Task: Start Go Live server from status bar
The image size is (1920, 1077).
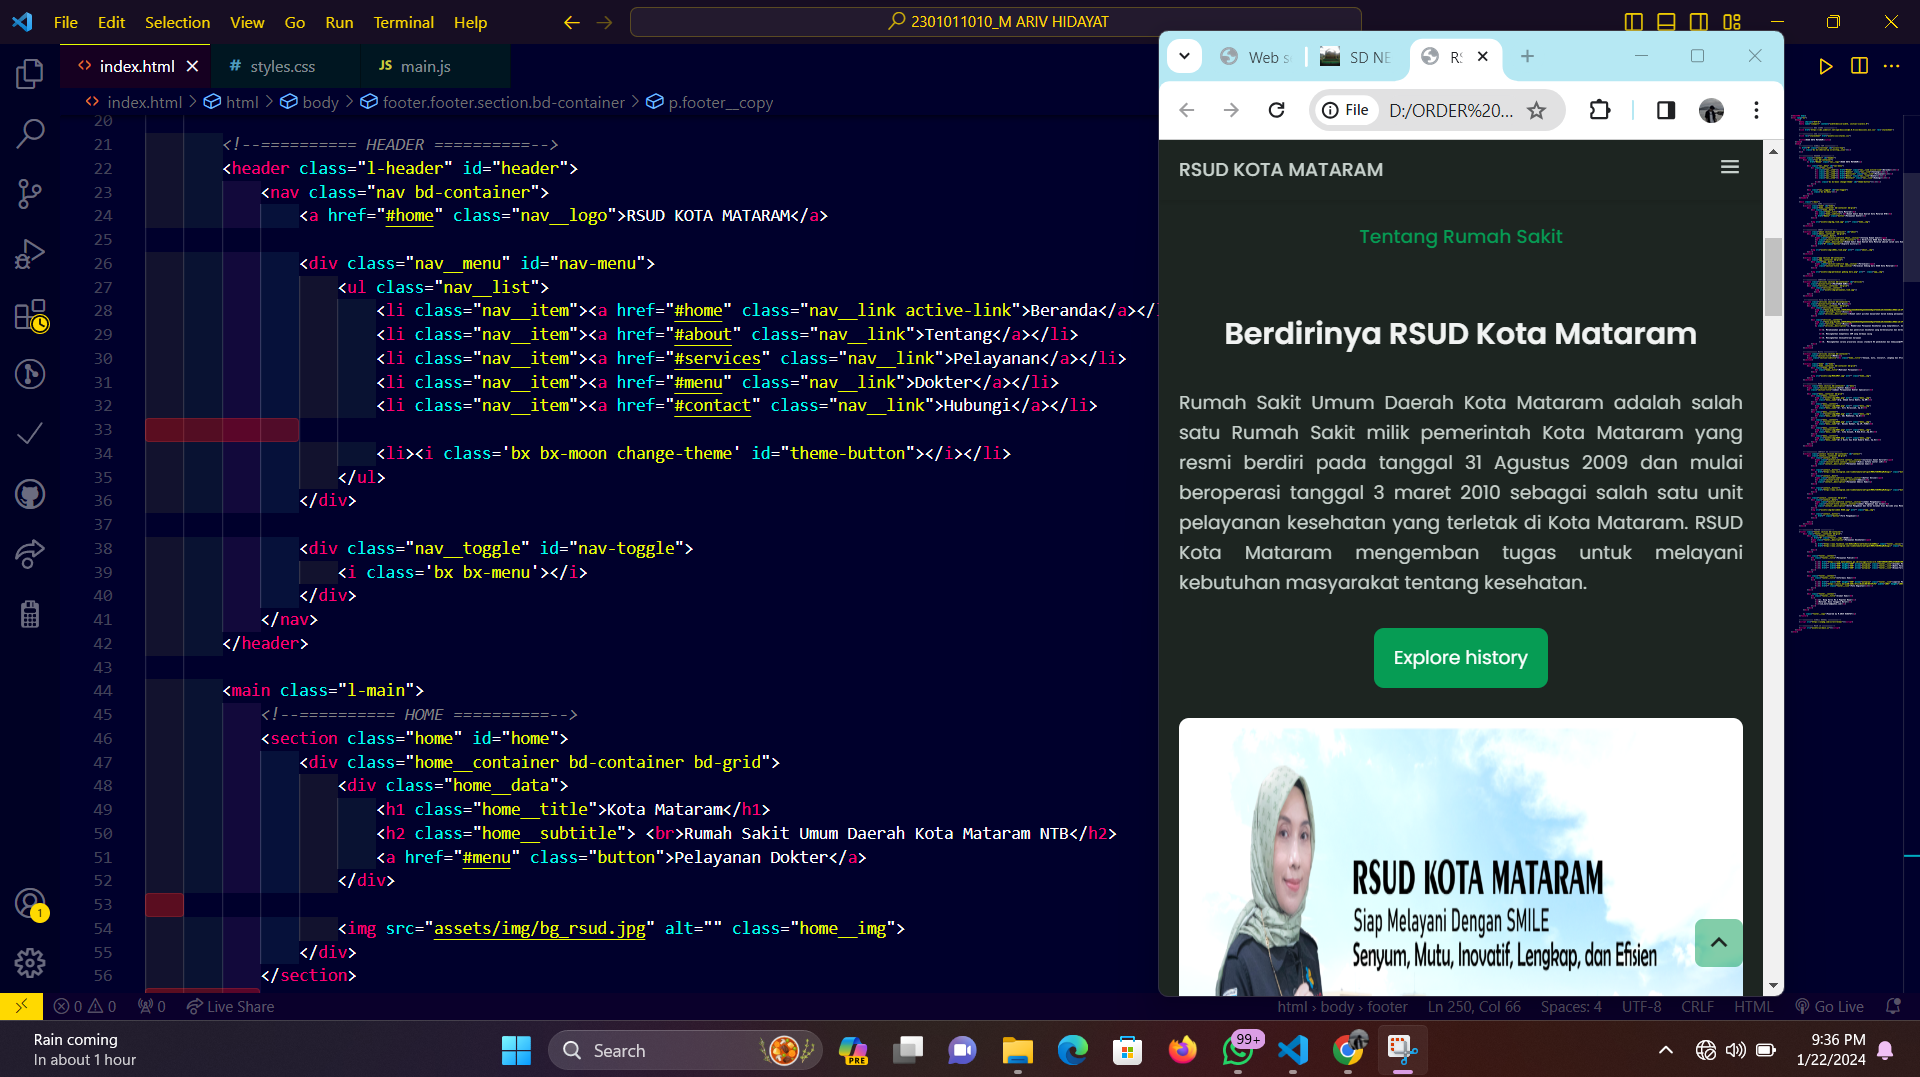Action: 1829,1007
